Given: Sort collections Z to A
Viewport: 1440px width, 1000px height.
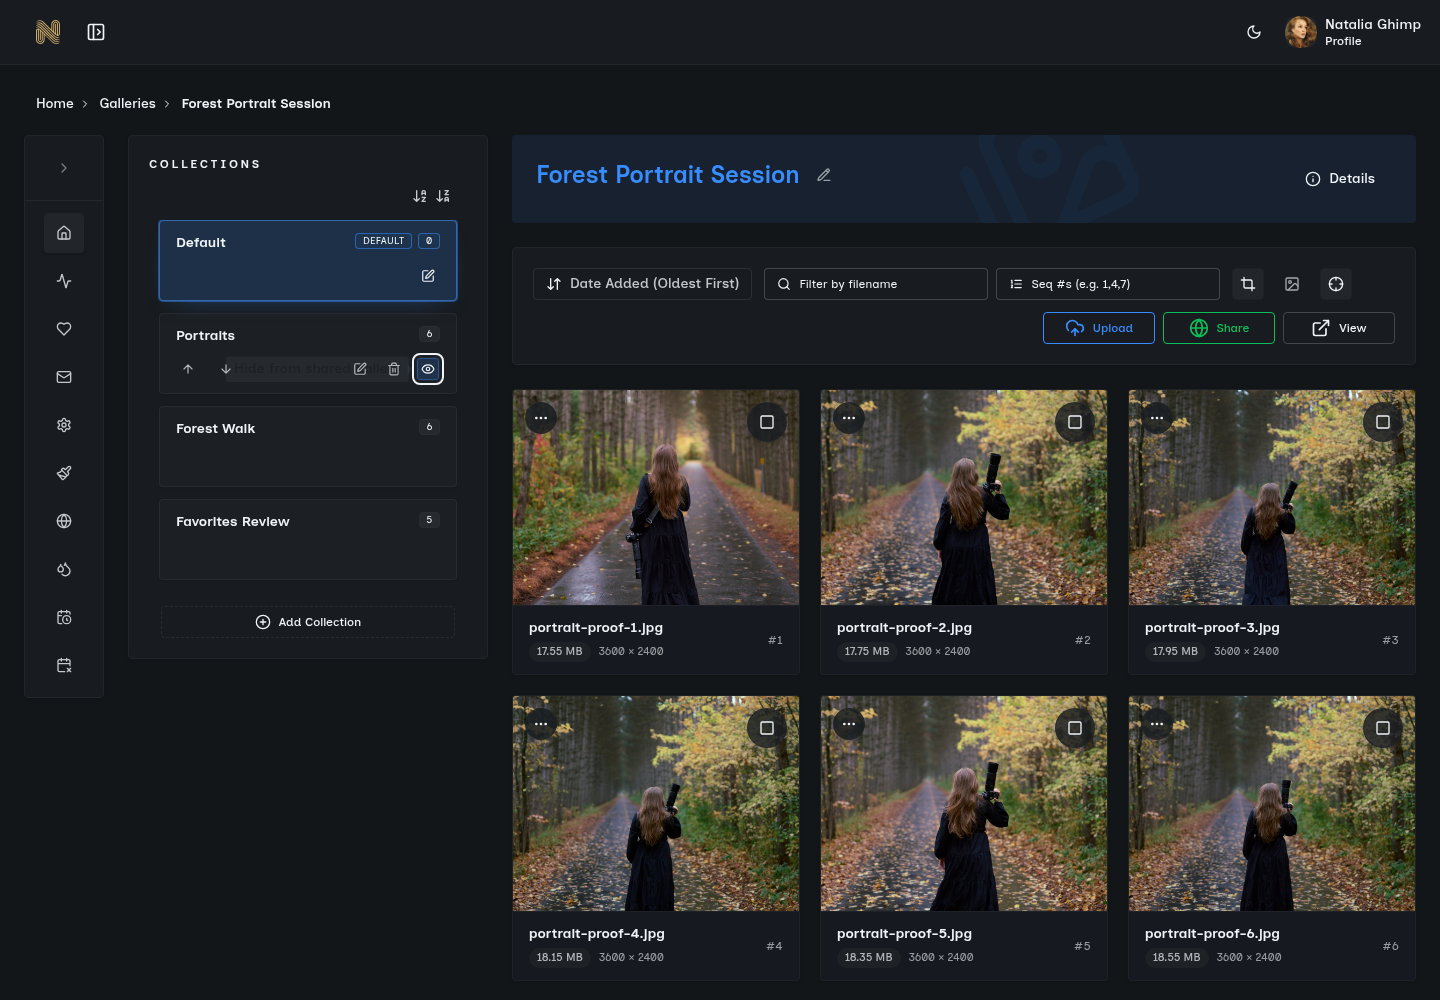Looking at the screenshot, I should click(443, 196).
